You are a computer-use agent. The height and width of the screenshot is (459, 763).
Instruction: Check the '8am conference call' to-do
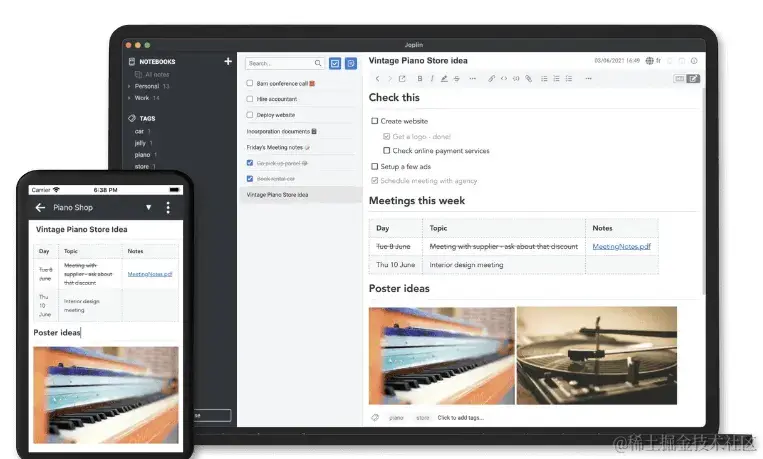[250, 83]
